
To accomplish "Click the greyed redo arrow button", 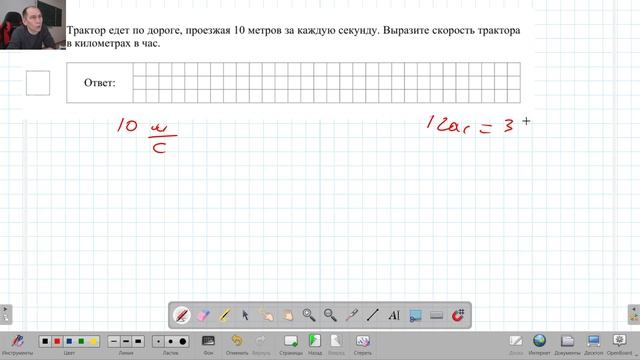I will pos(261,345).
